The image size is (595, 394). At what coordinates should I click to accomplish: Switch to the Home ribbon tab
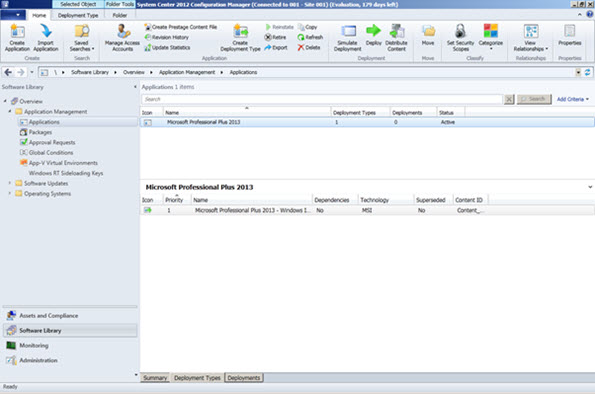point(39,15)
